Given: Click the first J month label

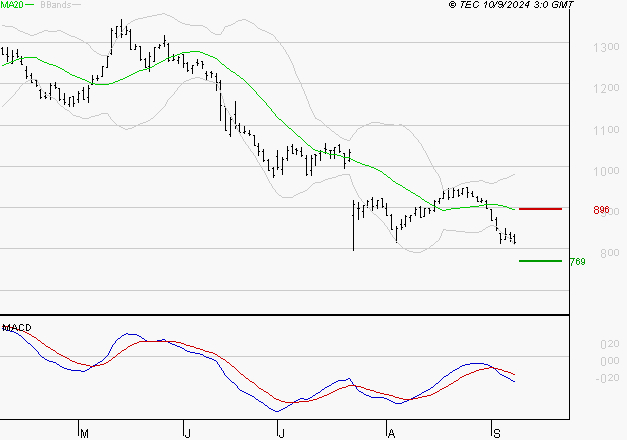Looking at the screenshot, I should [x=188, y=434].
